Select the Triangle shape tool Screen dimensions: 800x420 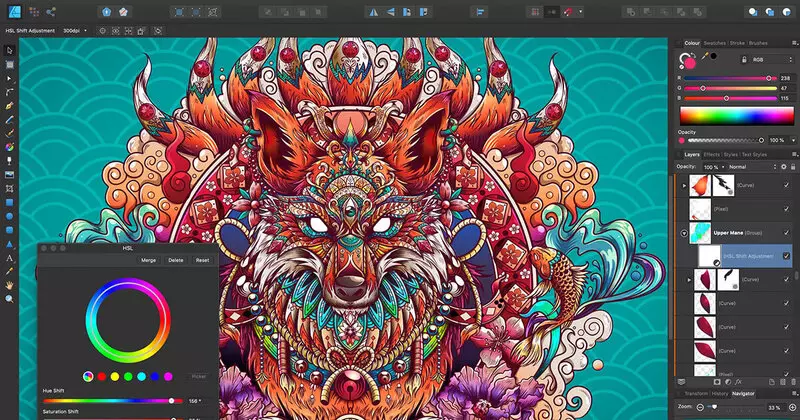coord(9,244)
